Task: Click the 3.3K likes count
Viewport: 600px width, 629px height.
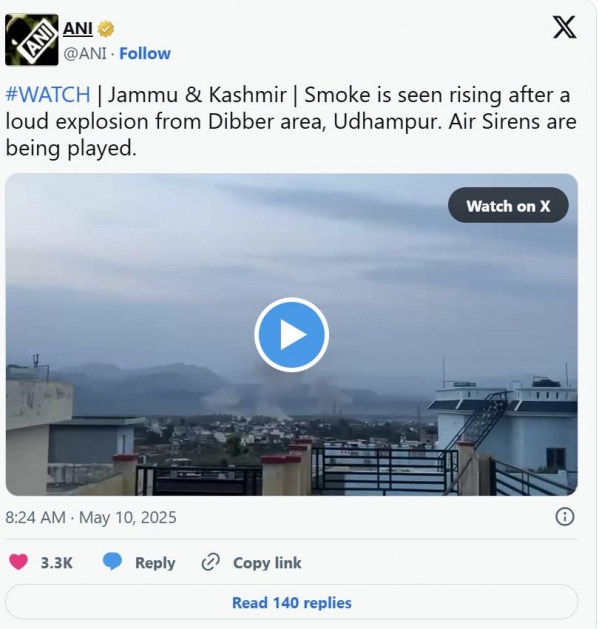Action: tap(57, 562)
